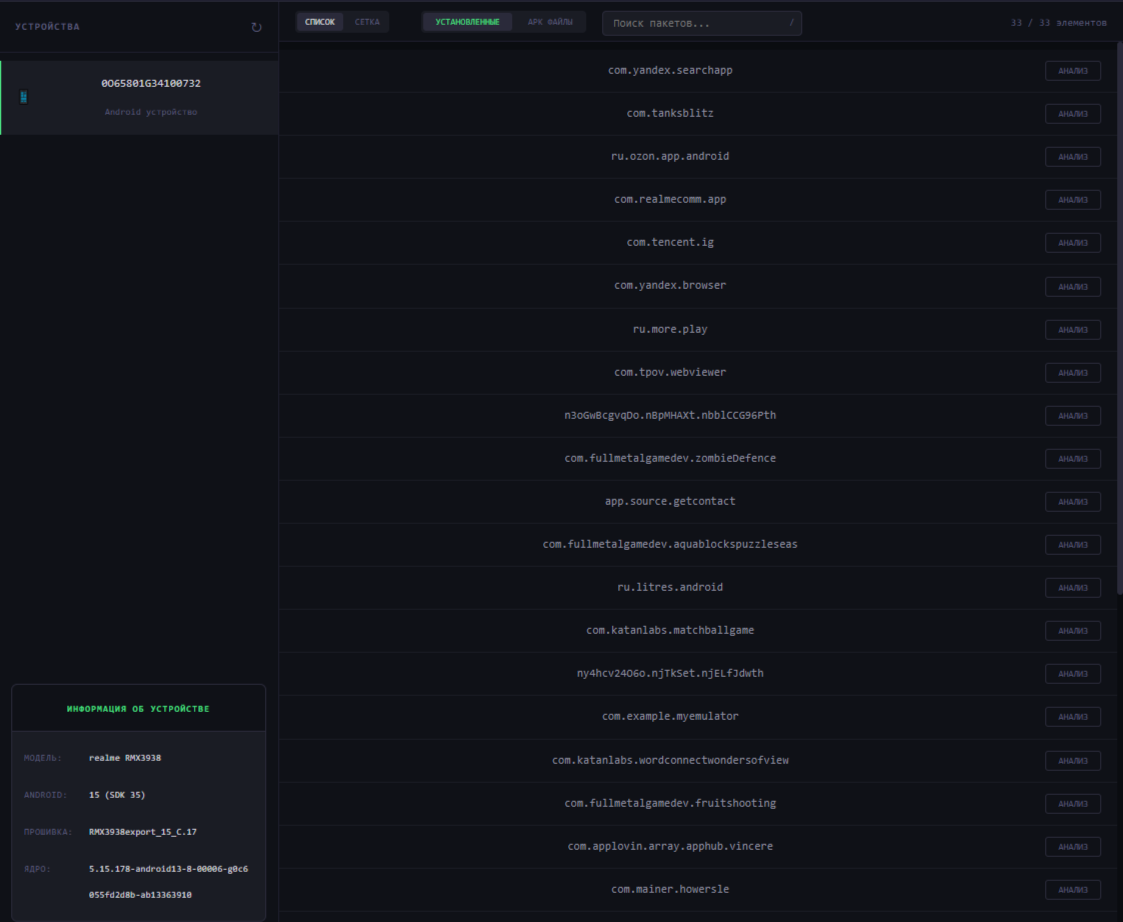The image size is (1123, 922).
Task: Select package com.katanlabs.matchballgame
Action: (x=670, y=630)
